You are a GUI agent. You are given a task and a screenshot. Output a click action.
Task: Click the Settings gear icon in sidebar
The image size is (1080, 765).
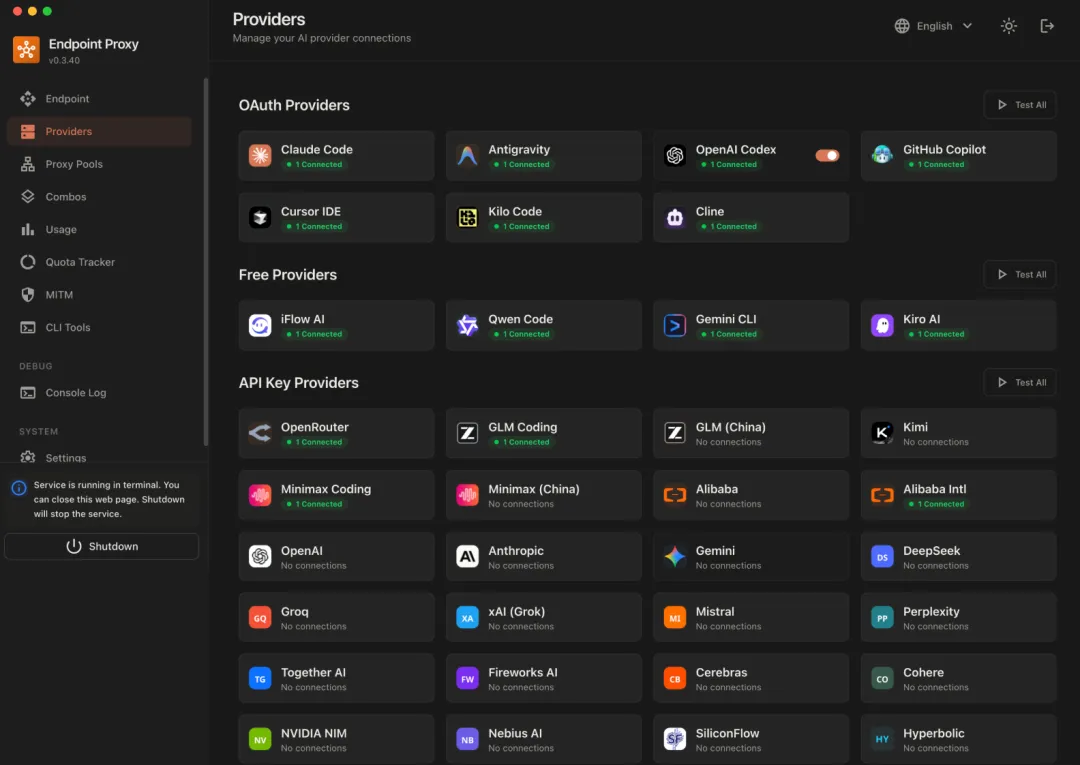point(28,457)
